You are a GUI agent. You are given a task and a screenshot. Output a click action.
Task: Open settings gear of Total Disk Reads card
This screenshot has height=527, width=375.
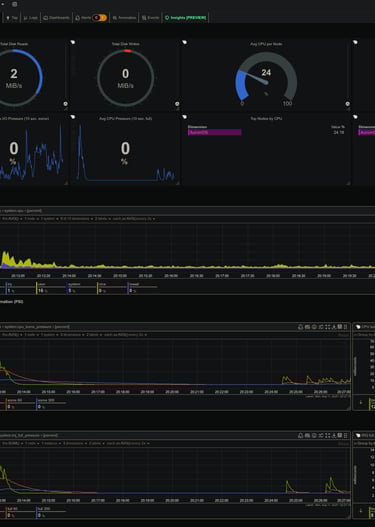point(66,104)
